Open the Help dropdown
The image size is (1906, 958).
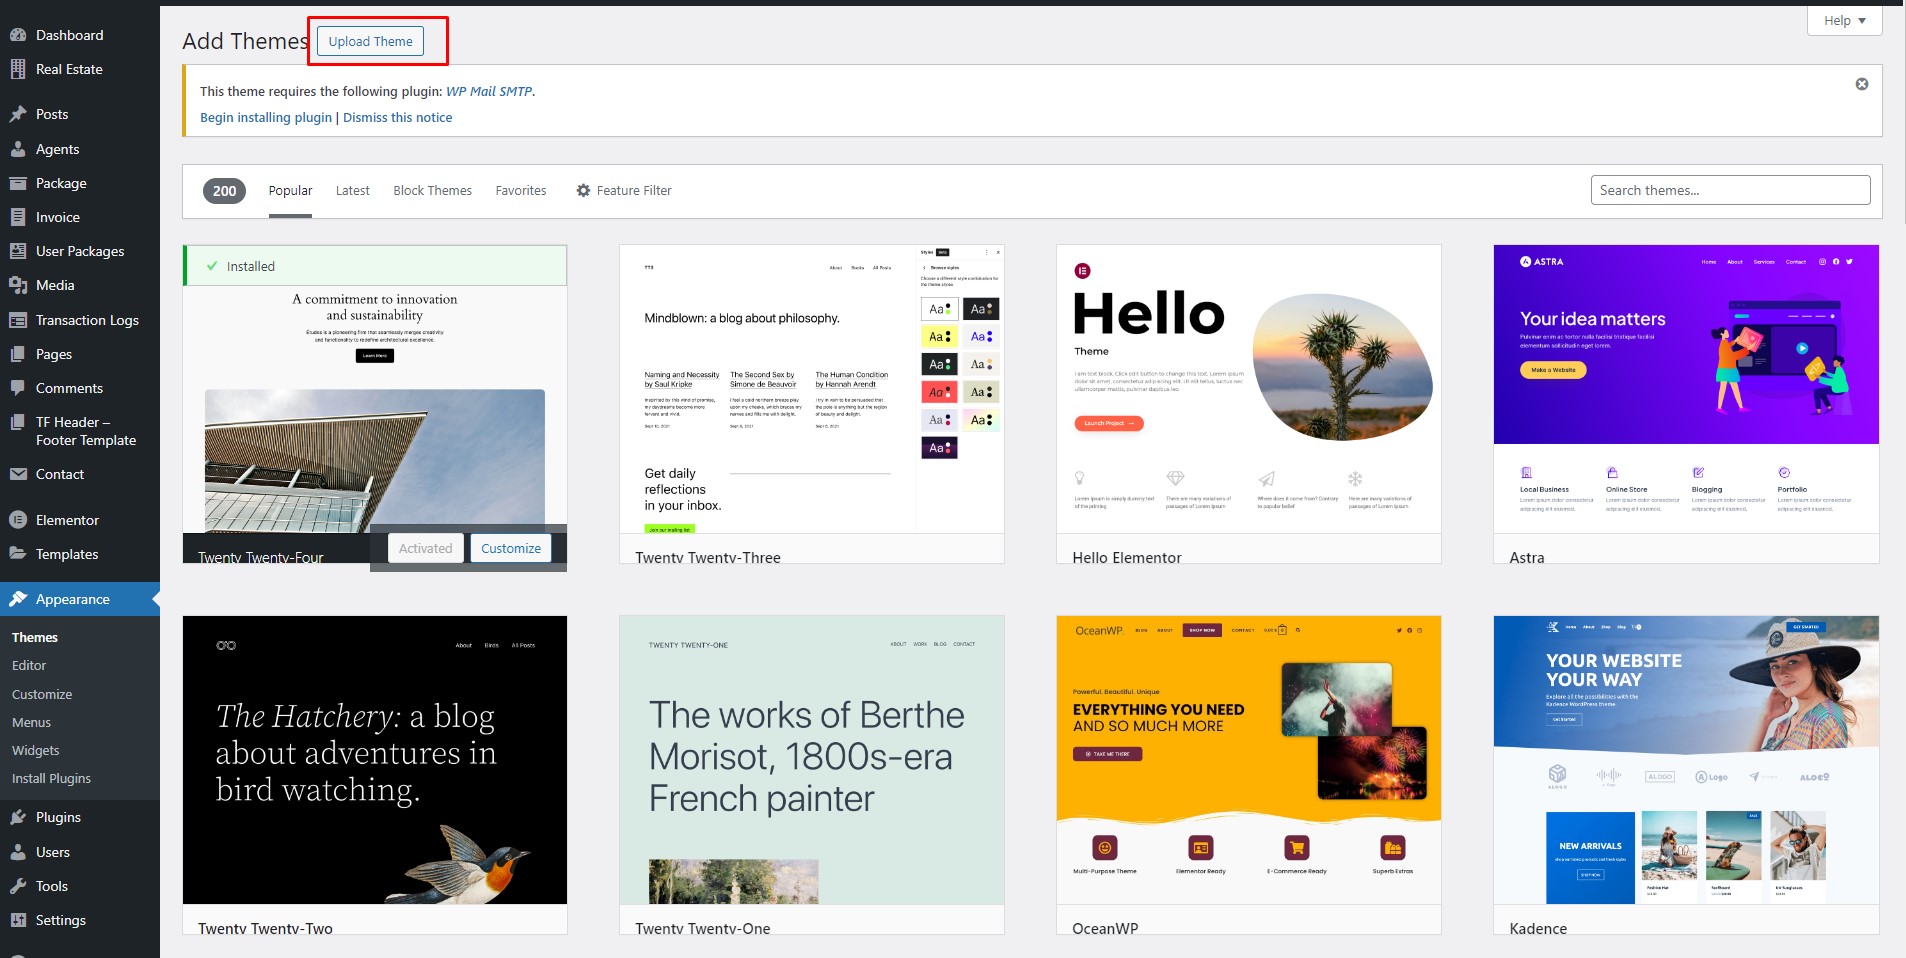tap(1844, 20)
